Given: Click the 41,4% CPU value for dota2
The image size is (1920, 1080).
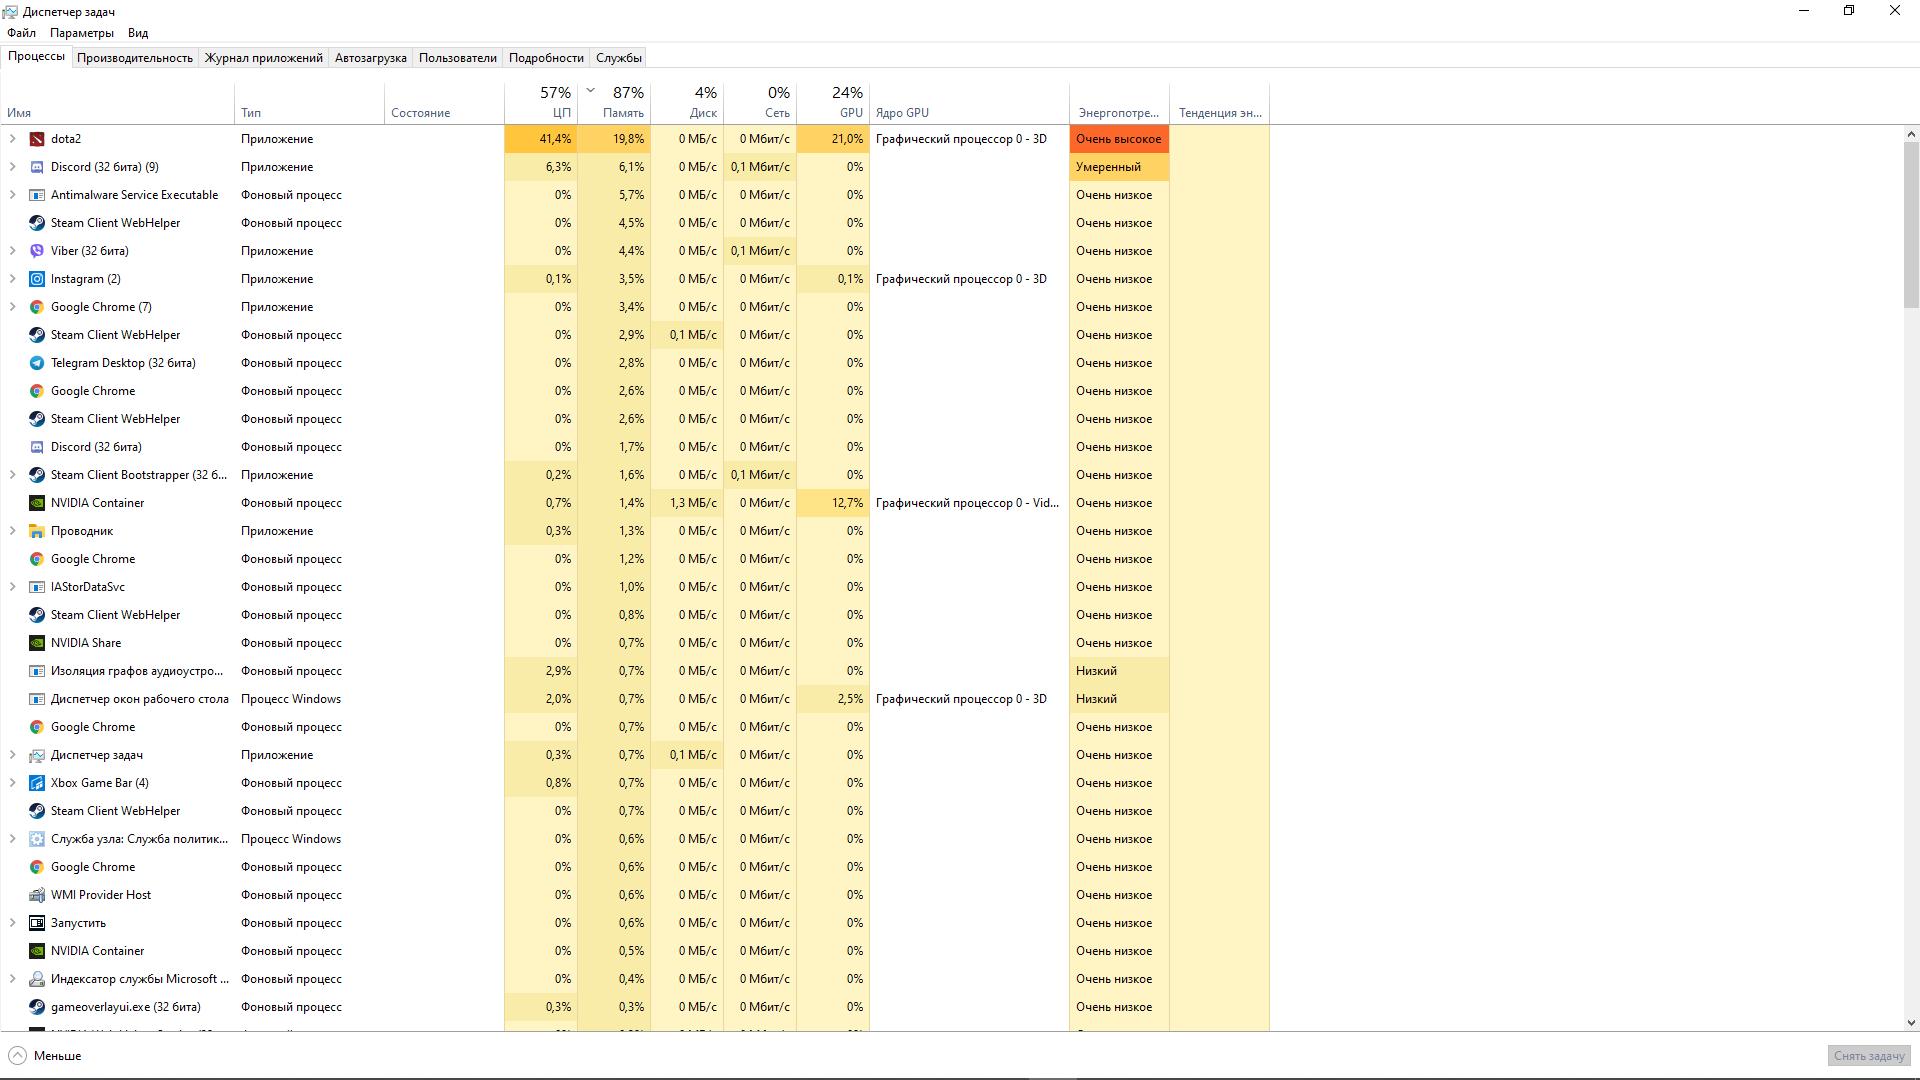Looking at the screenshot, I should [541, 139].
